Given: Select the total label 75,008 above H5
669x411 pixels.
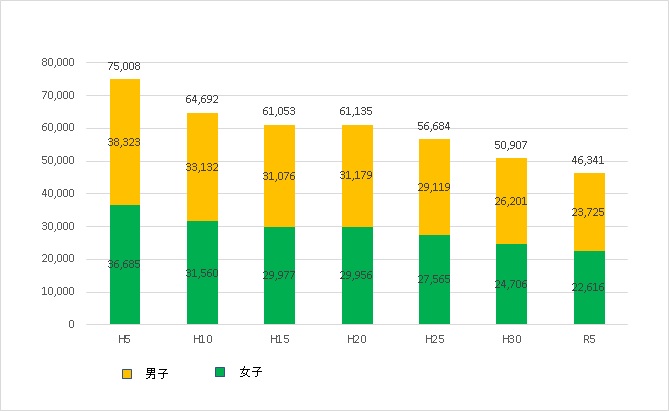Looking at the screenshot, I should (x=125, y=66).
